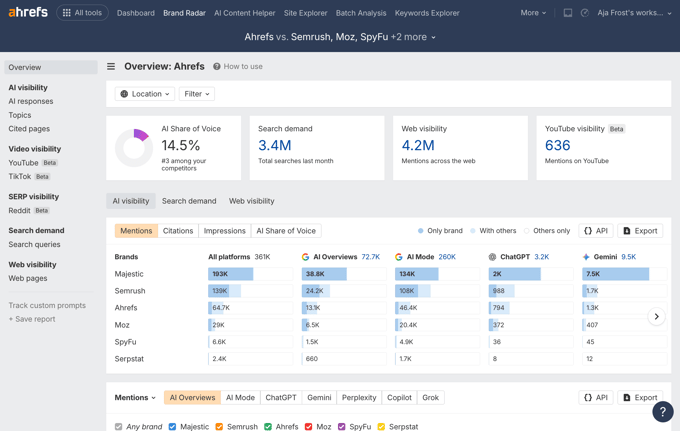Open Keywords Explorer

click(x=427, y=13)
